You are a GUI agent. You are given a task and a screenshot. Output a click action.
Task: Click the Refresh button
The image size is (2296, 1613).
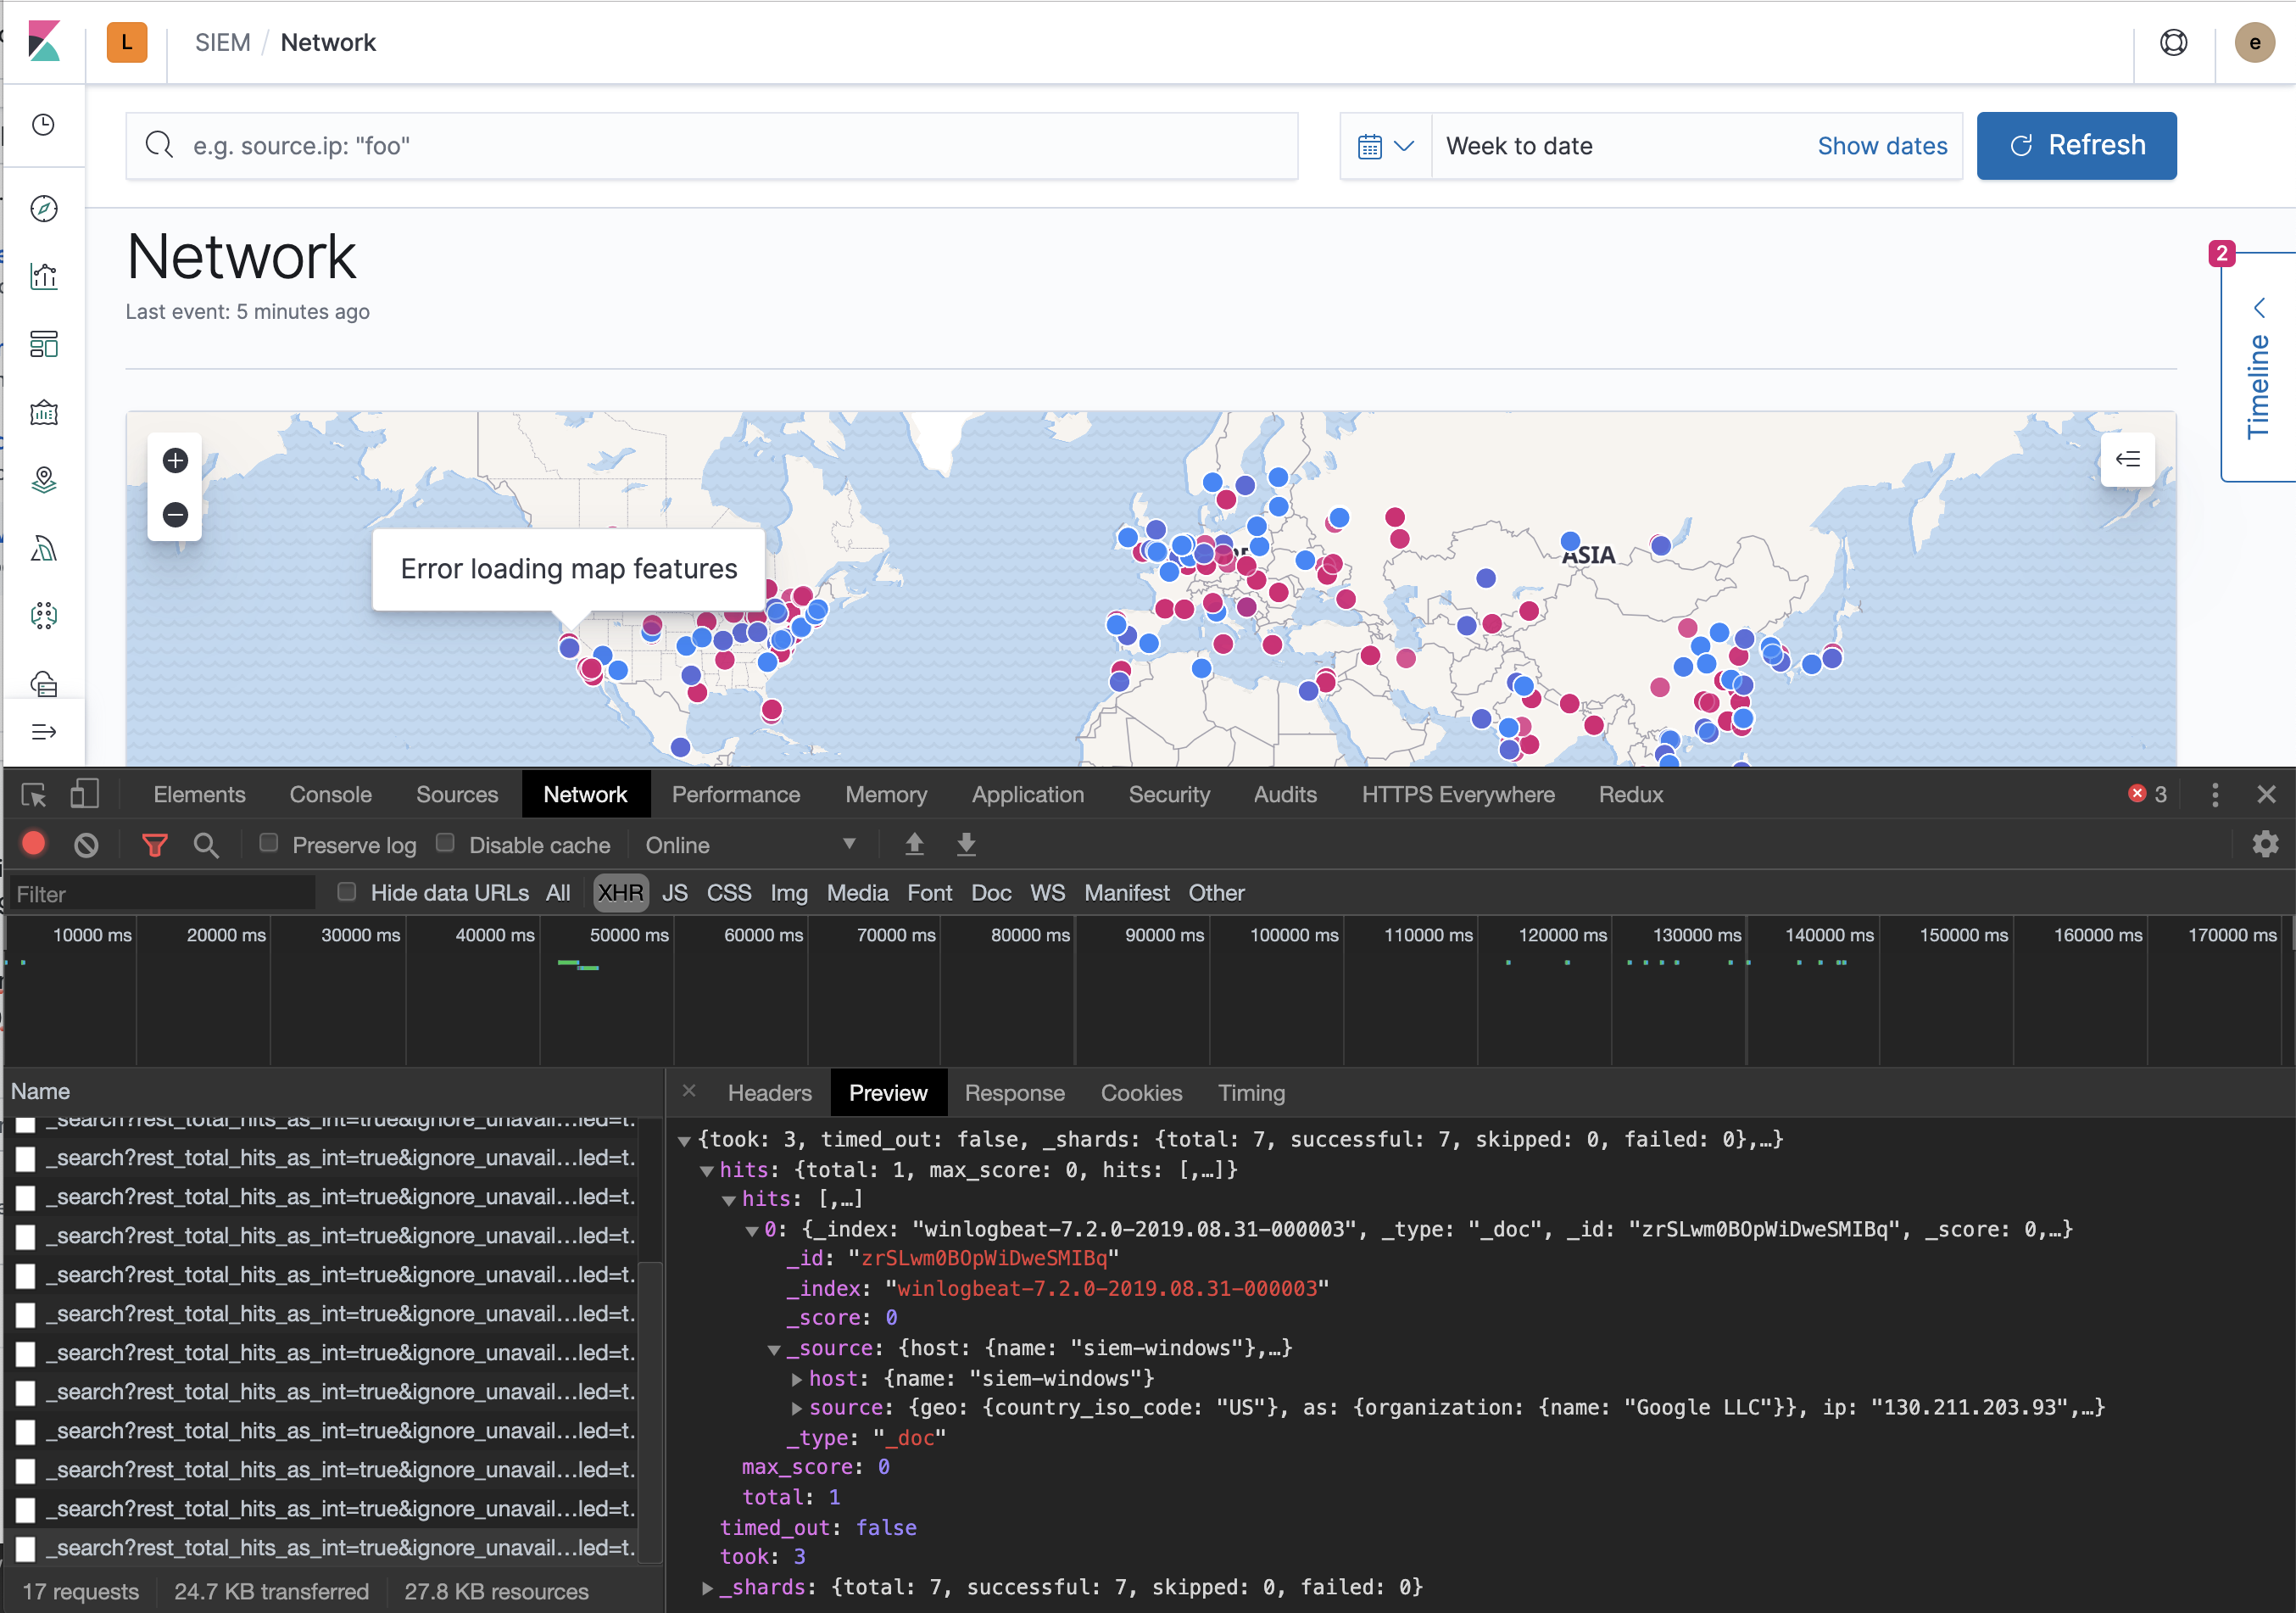pyautogui.click(x=2076, y=145)
